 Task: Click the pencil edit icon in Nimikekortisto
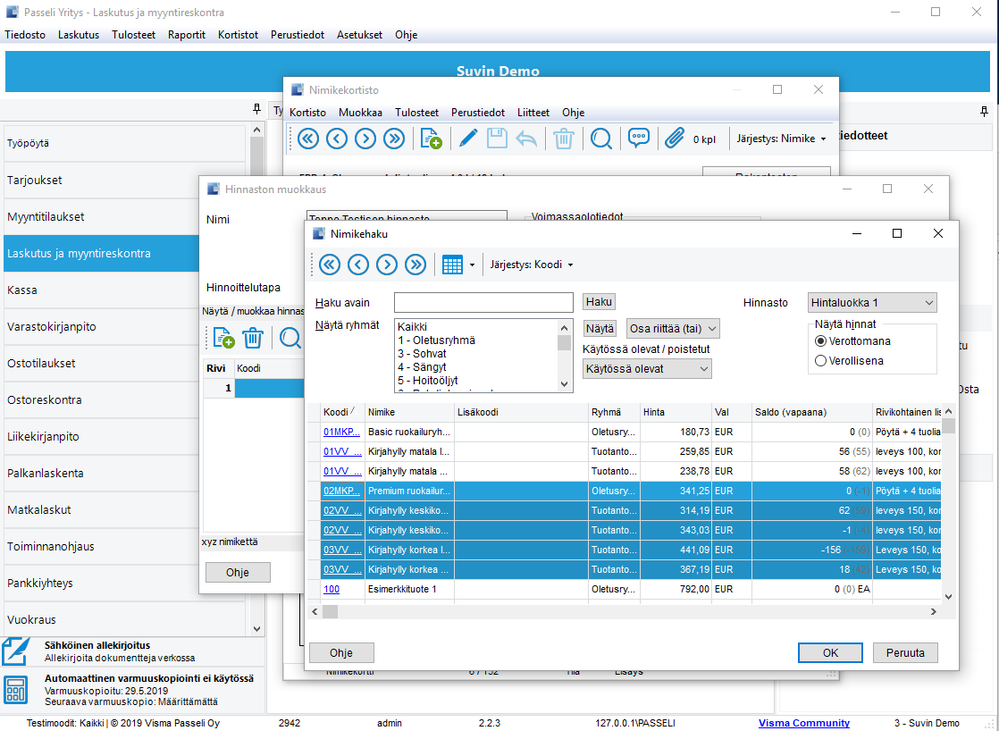[x=468, y=139]
